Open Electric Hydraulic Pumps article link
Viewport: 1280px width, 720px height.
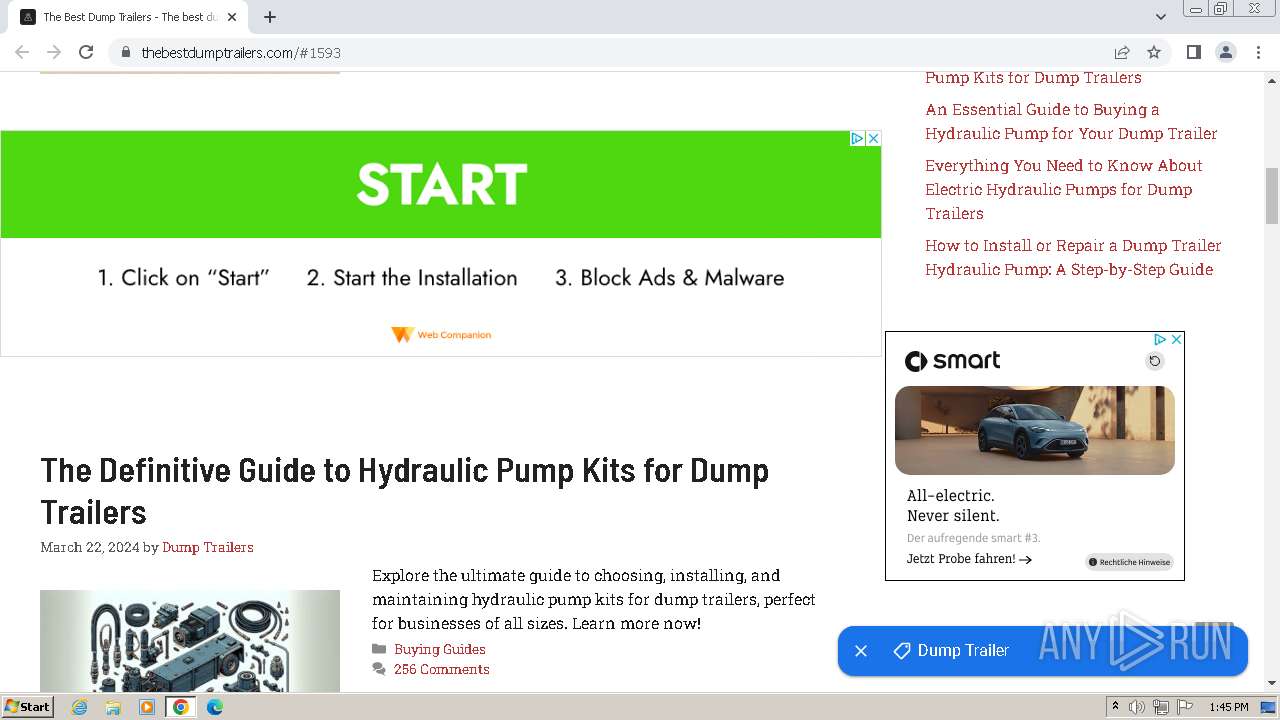coord(1064,189)
